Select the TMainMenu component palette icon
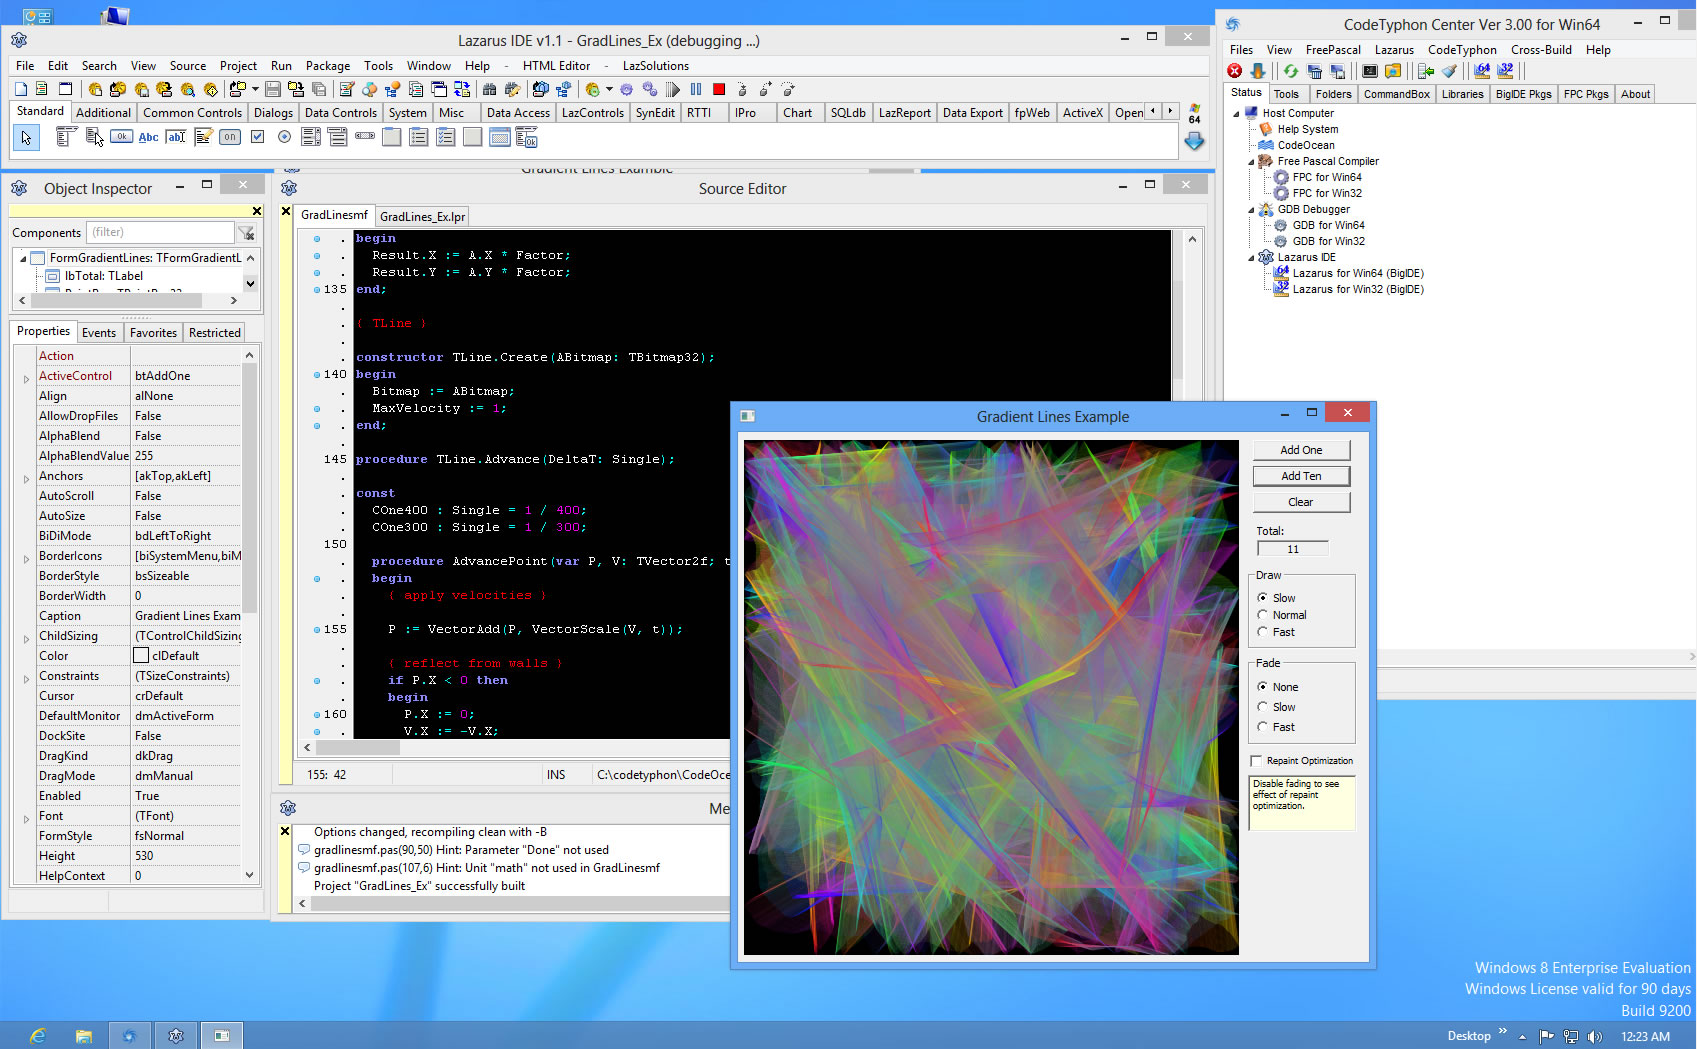The image size is (1697, 1049). click(67, 137)
